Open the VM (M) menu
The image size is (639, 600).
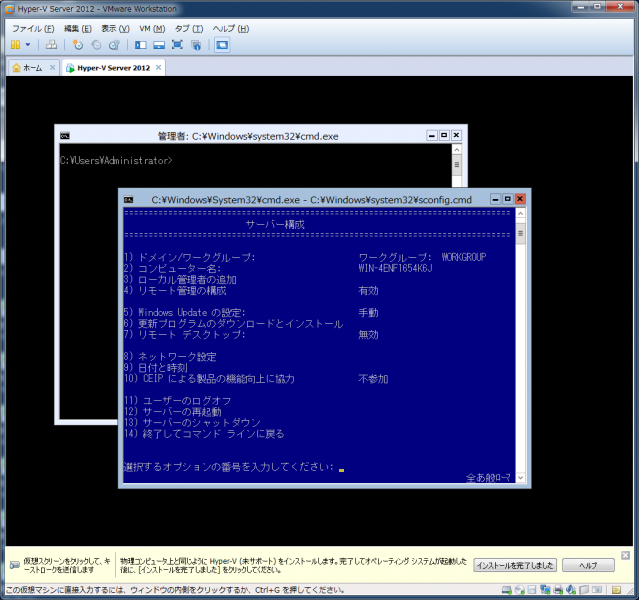(x=152, y=29)
